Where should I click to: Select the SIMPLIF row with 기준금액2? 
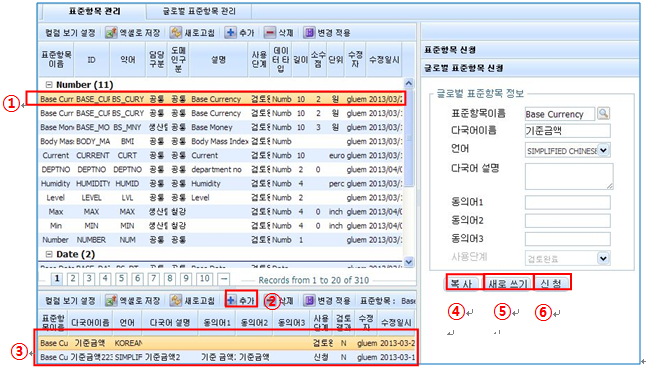[x=227, y=357]
